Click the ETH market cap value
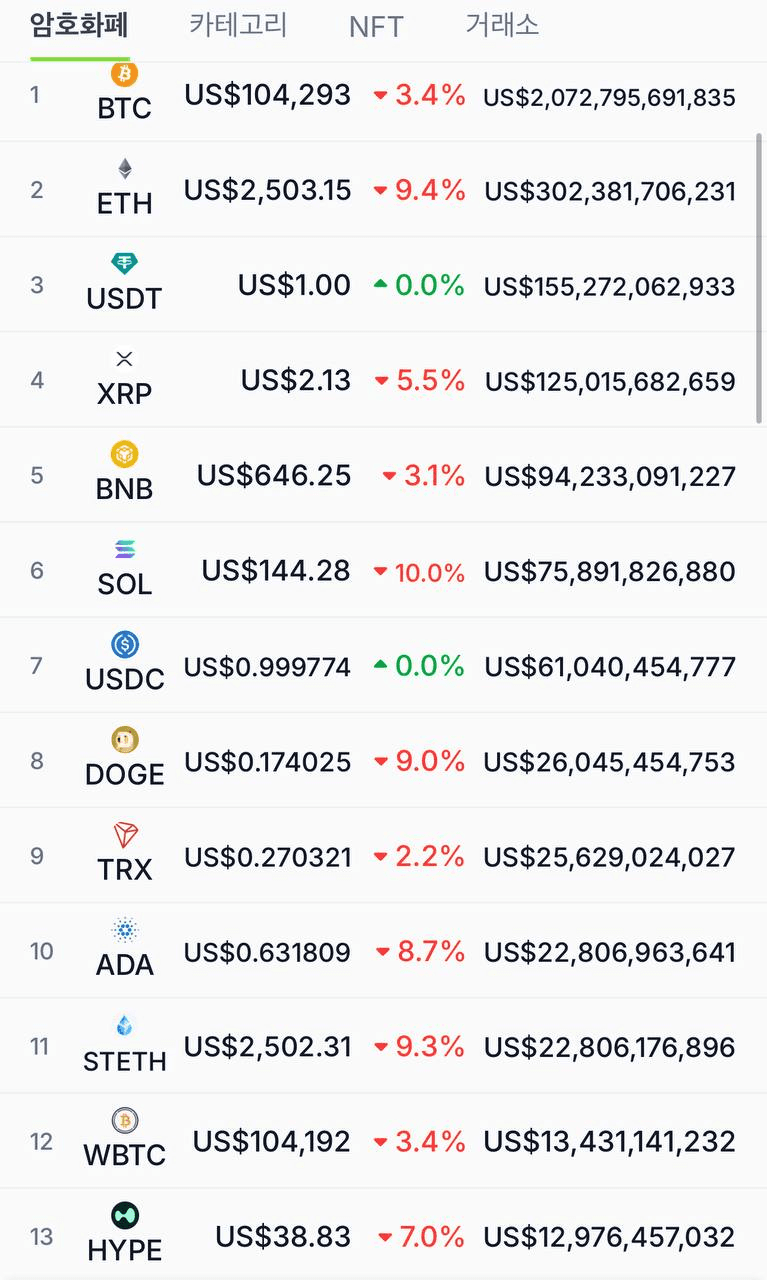Image resolution: width=767 pixels, height=1280 pixels. pyautogui.click(x=610, y=191)
